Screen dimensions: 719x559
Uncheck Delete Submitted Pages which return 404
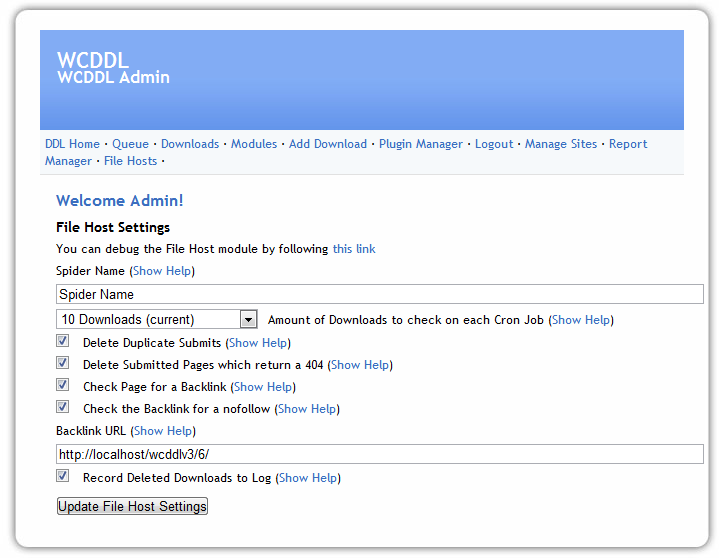(x=63, y=364)
